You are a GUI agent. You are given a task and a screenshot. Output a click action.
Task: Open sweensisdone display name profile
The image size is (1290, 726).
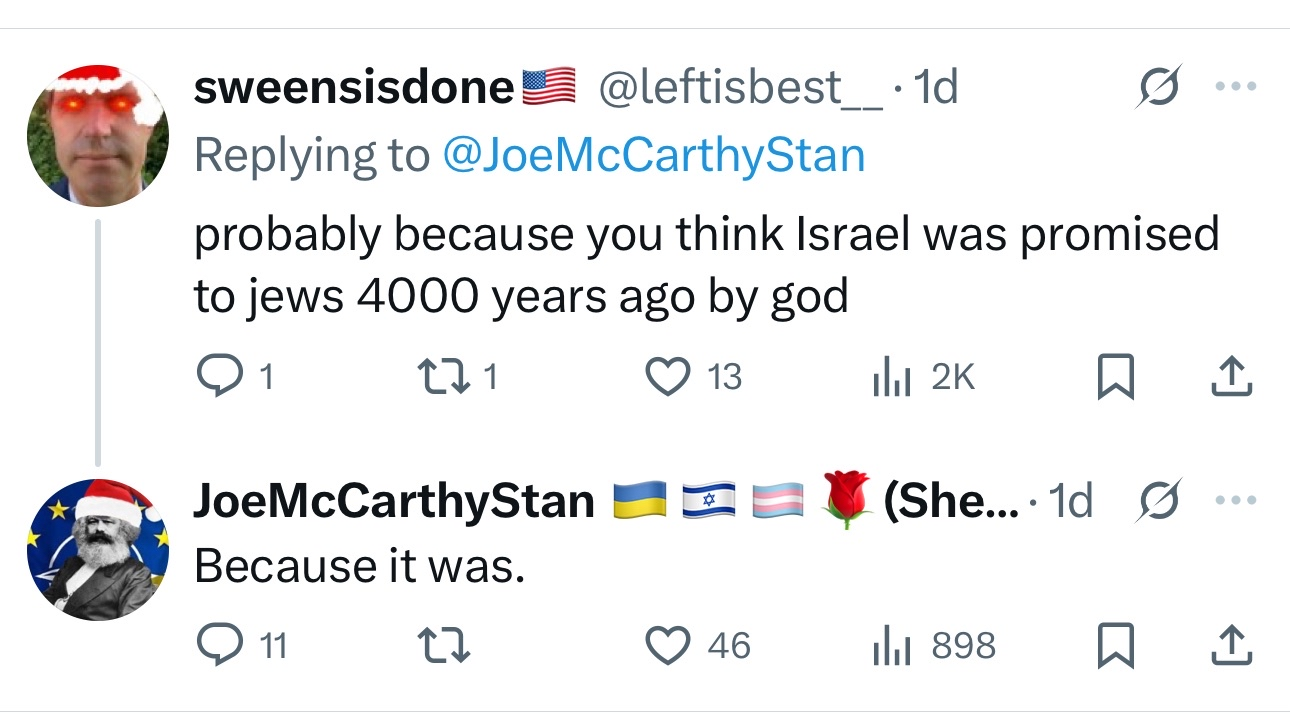coord(353,88)
